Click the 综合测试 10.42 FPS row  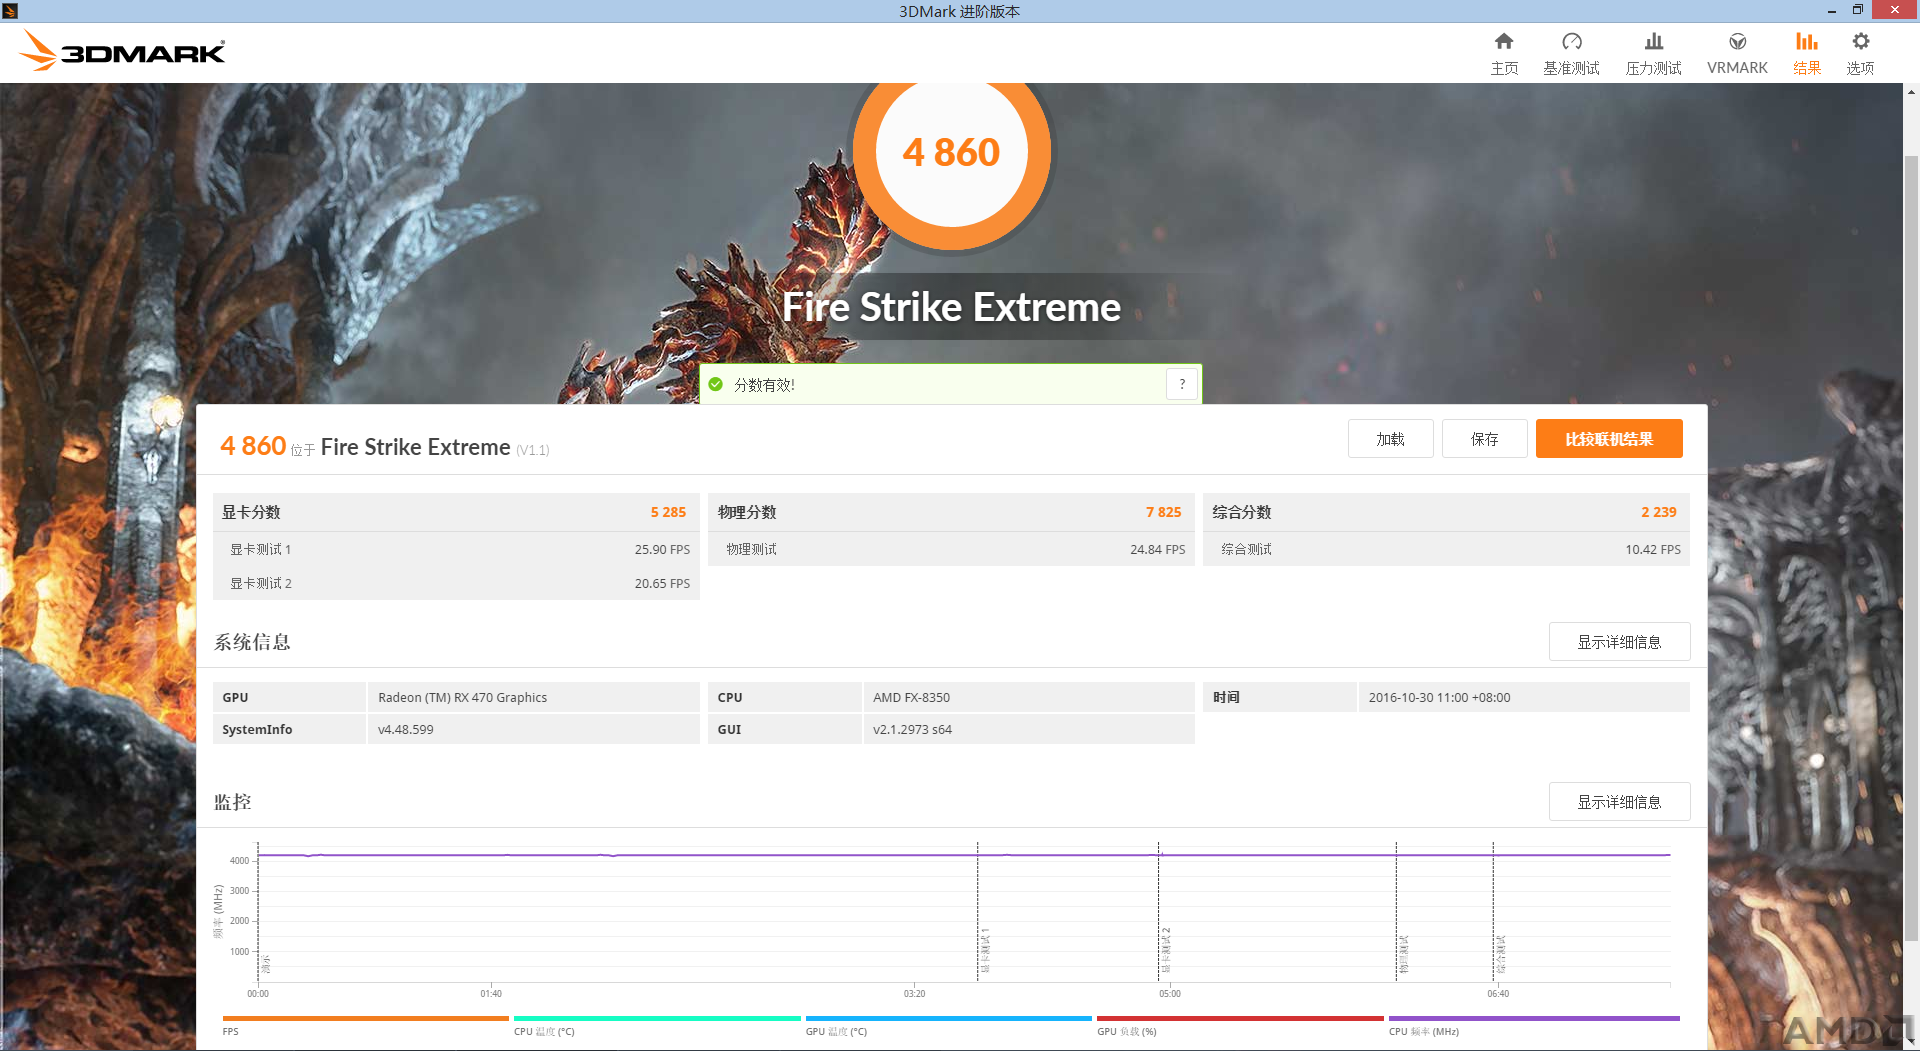click(1446, 549)
